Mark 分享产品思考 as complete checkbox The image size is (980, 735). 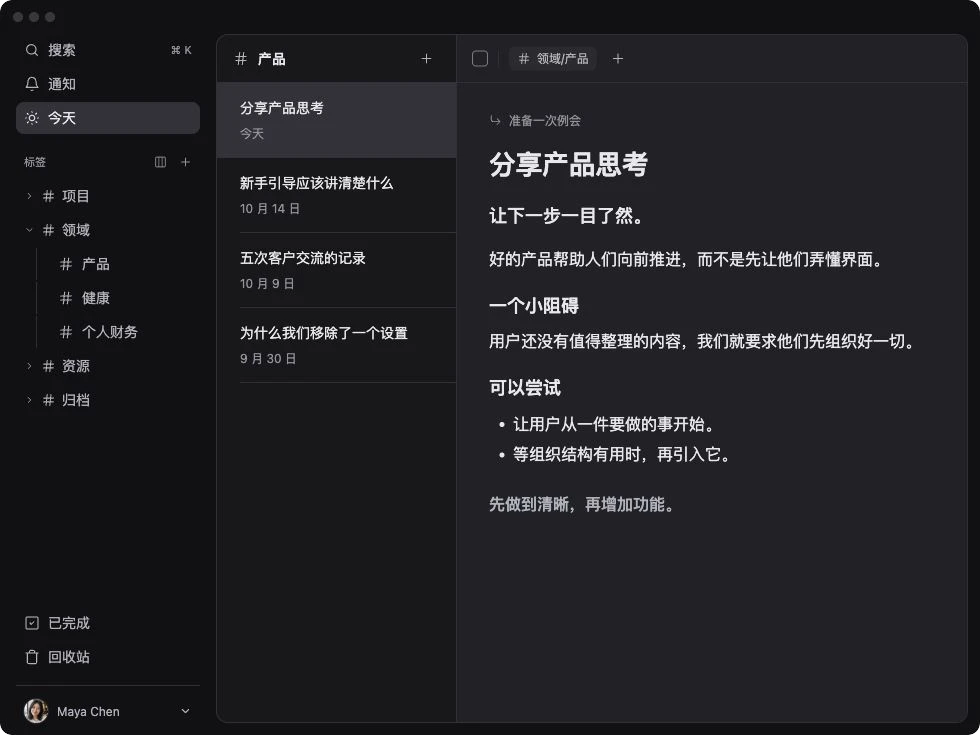pos(480,59)
